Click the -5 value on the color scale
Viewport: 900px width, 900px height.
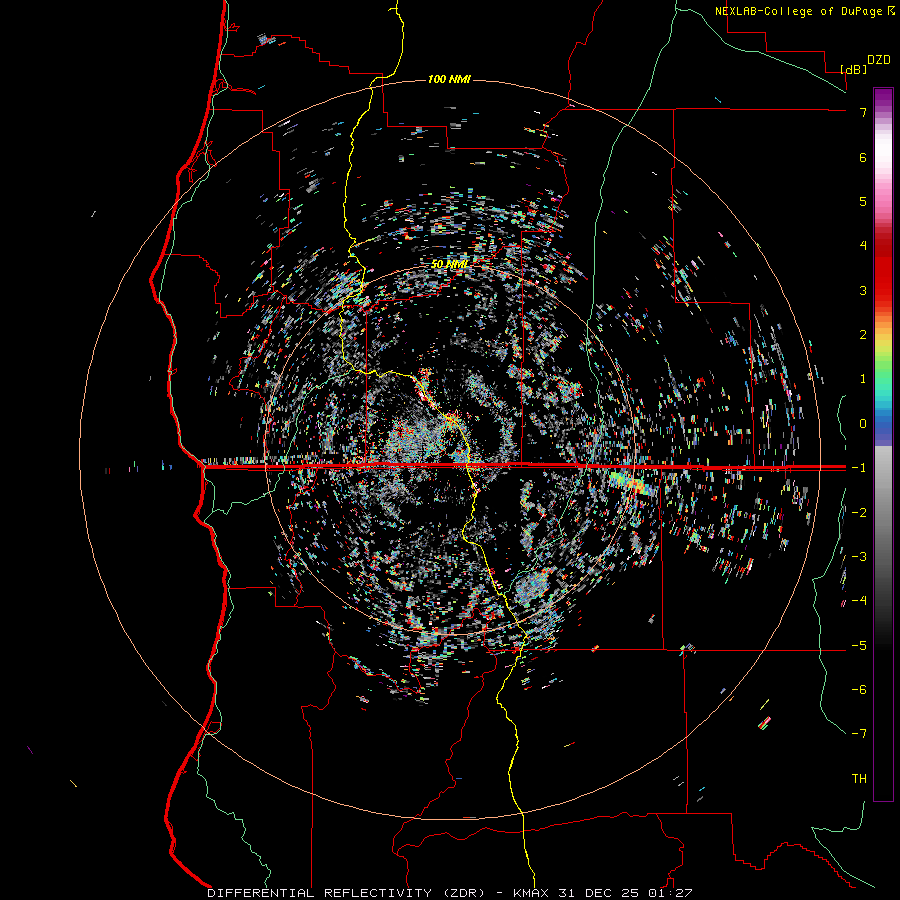point(859,646)
